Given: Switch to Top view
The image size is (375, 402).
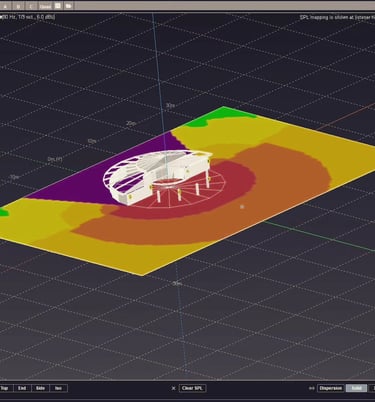Looking at the screenshot, I should pos(5,388).
